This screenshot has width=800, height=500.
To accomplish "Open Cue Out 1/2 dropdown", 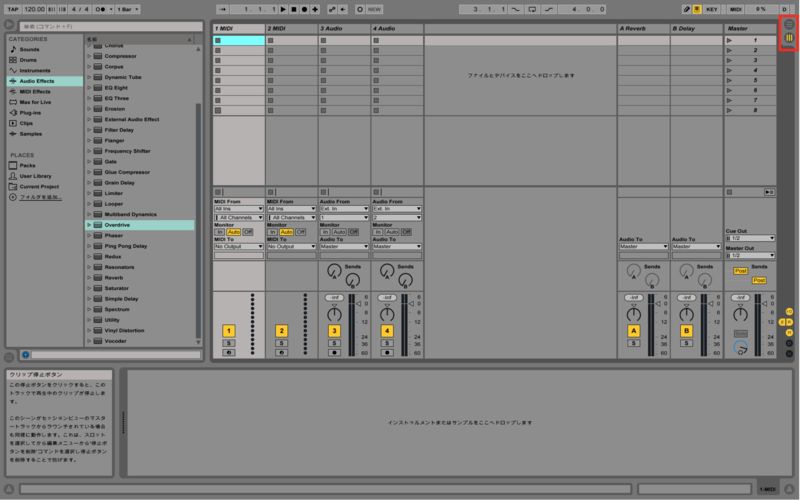I will pos(750,238).
